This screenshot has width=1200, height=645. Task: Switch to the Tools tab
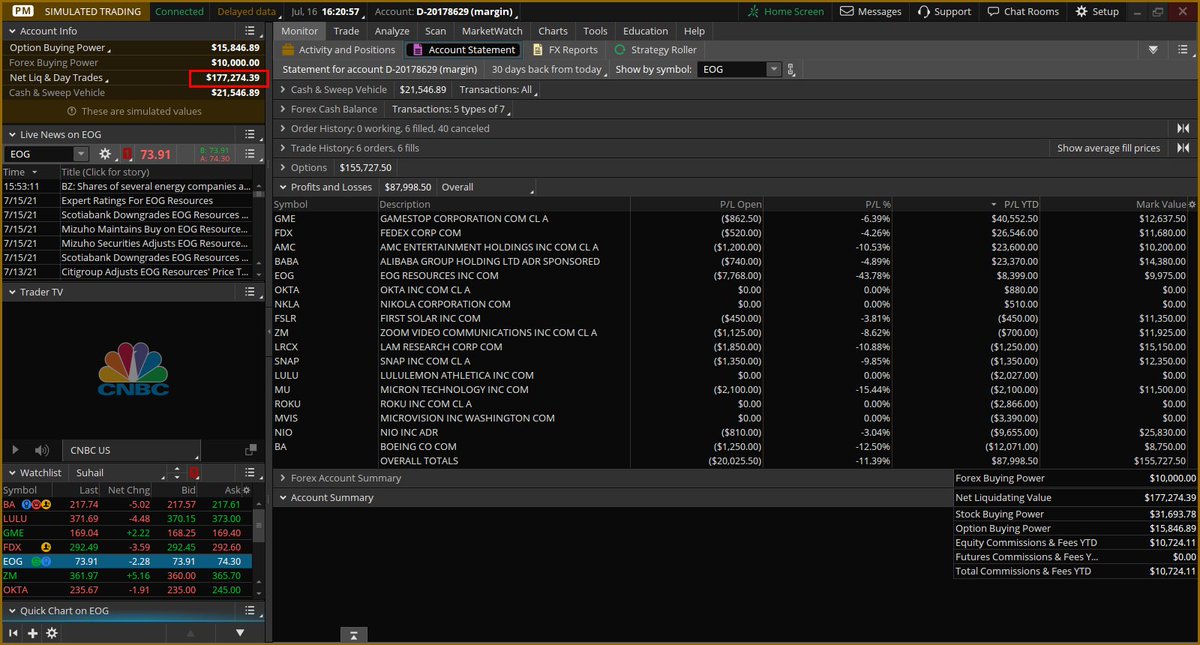click(595, 31)
